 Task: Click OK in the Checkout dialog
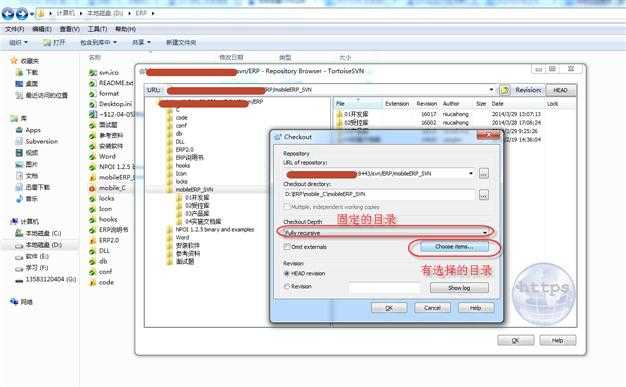click(389, 308)
